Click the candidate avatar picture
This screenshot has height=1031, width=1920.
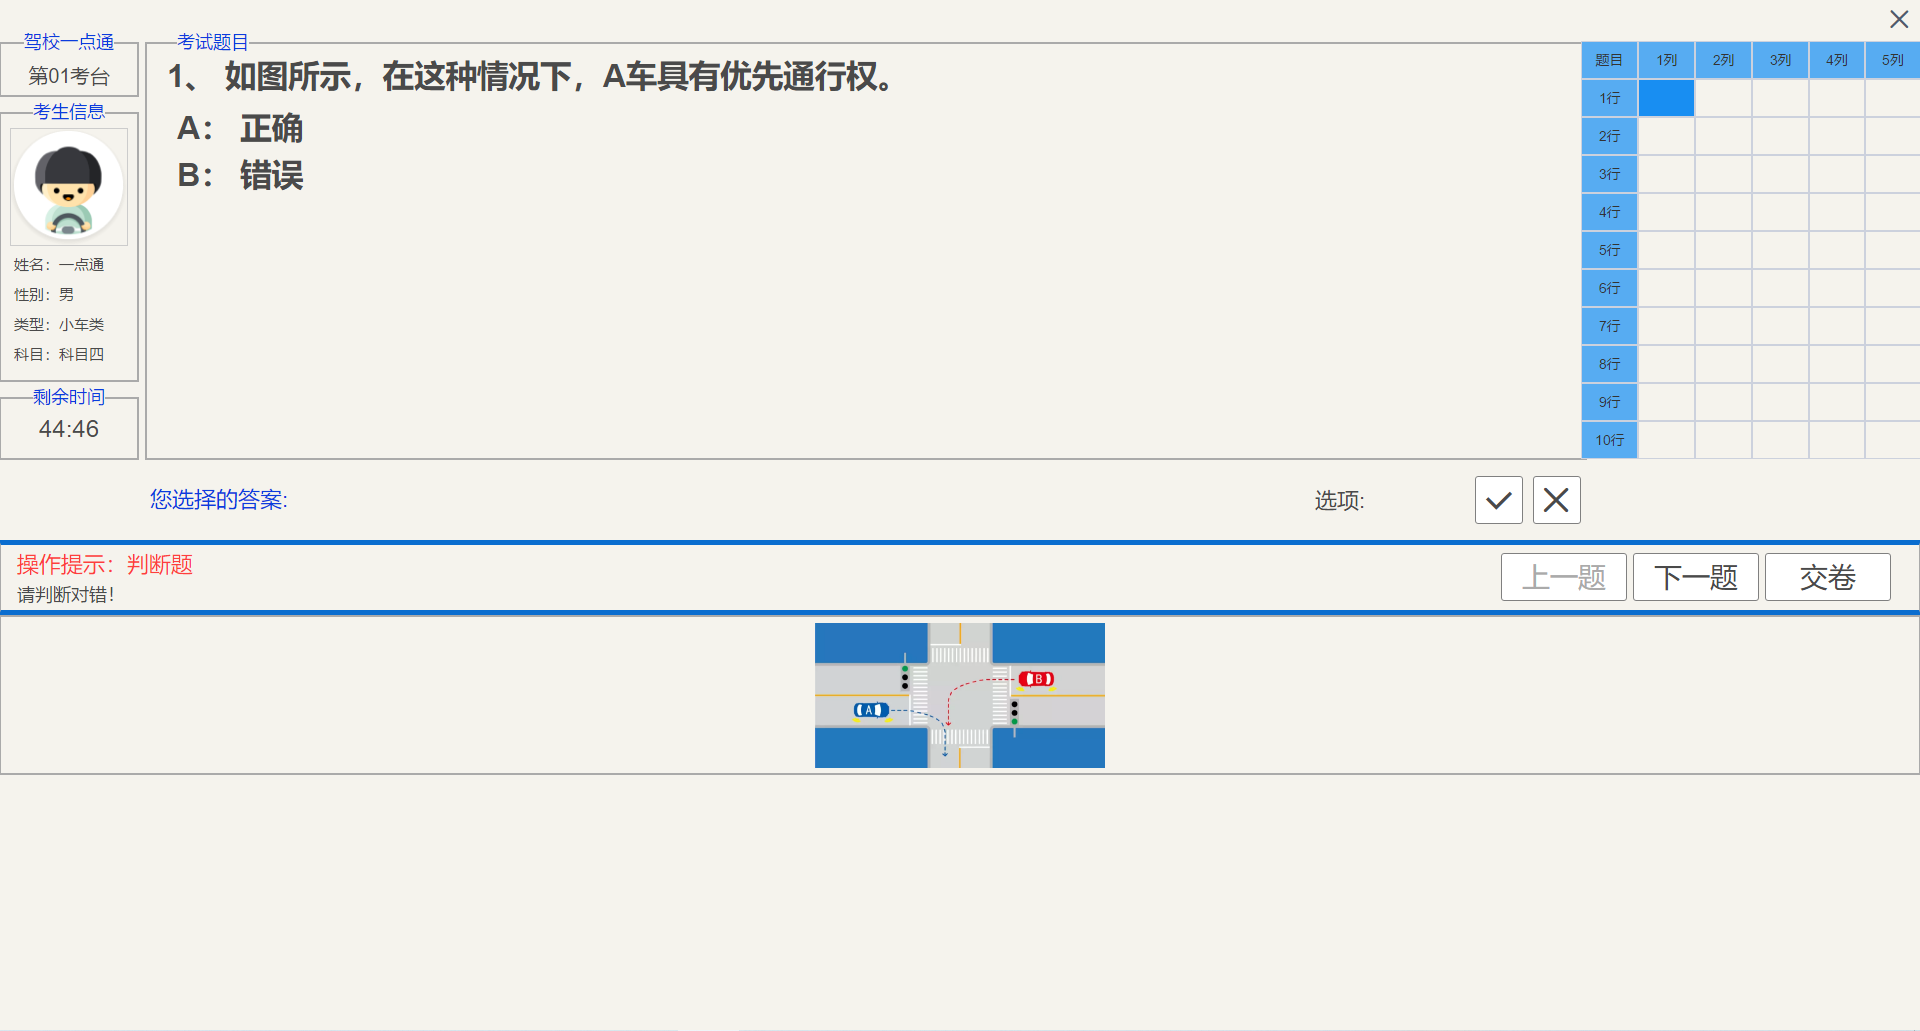69,186
